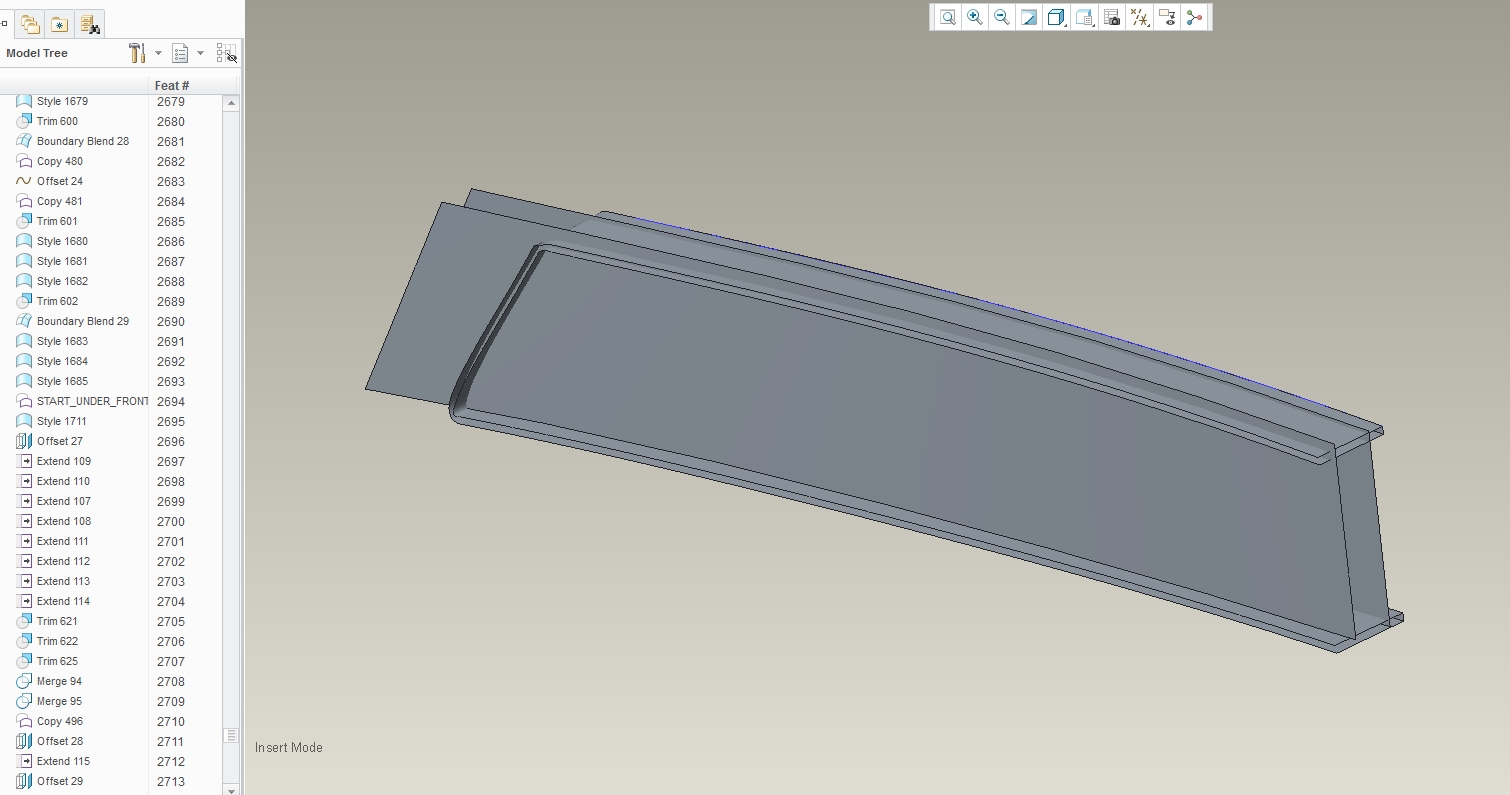The image size is (1510, 795).
Task: Toggle the Annotation Display eye icon
Action: (1167, 17)
